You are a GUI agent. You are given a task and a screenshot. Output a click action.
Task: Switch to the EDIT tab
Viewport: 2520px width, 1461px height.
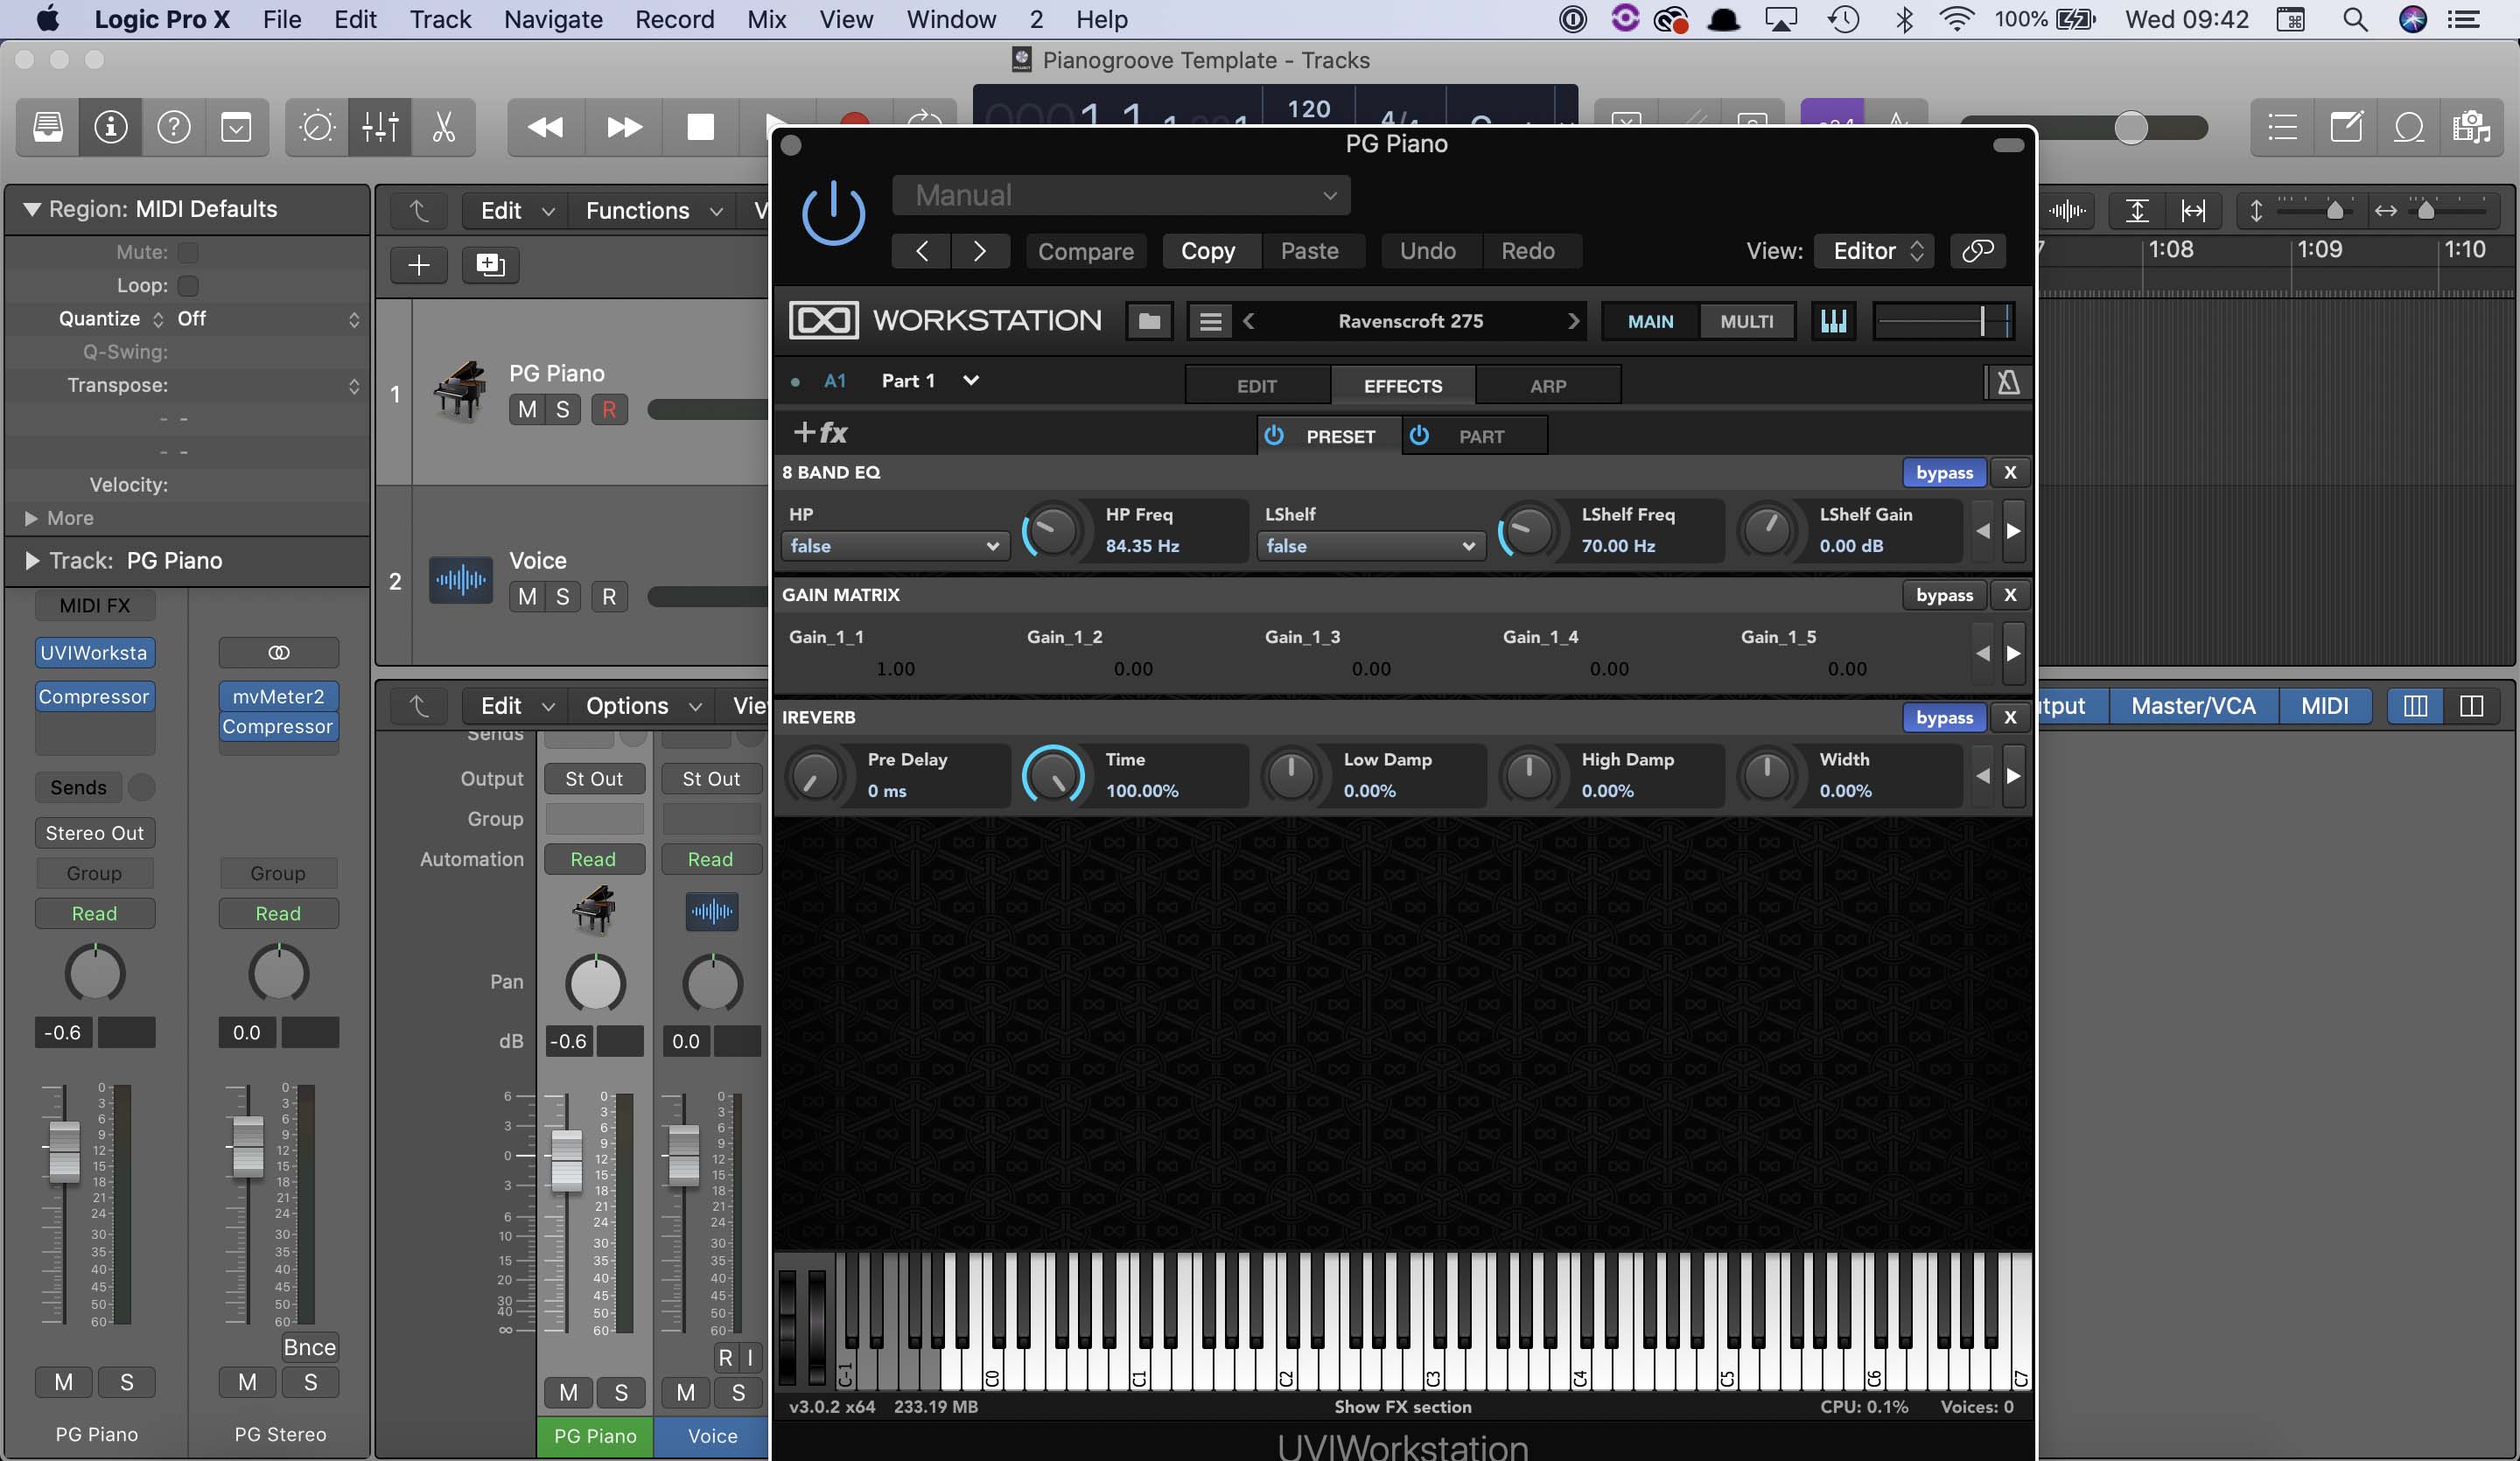click(1257, 386)
